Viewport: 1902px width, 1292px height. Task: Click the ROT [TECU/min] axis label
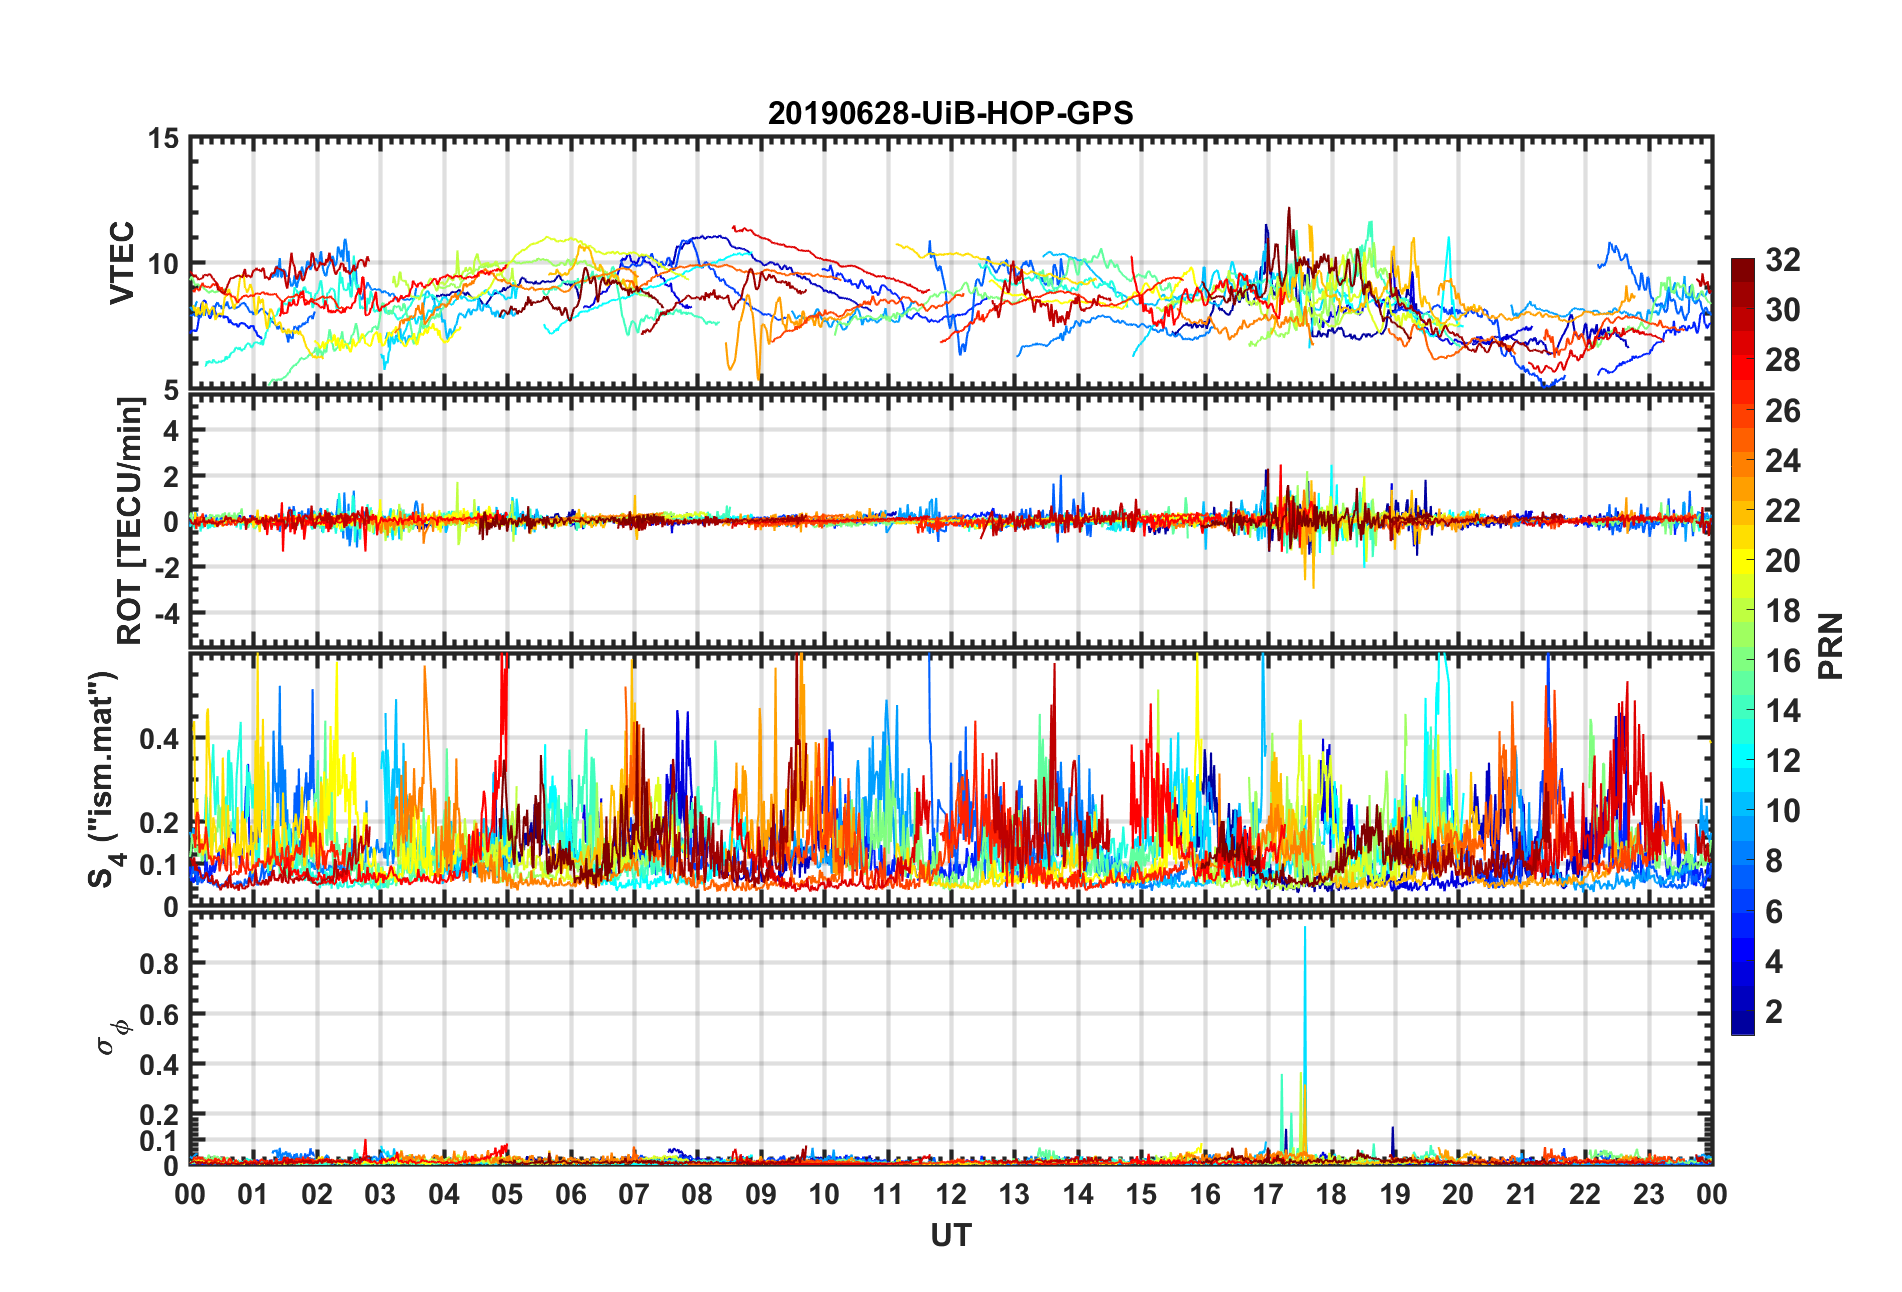[x=130, y=521]
